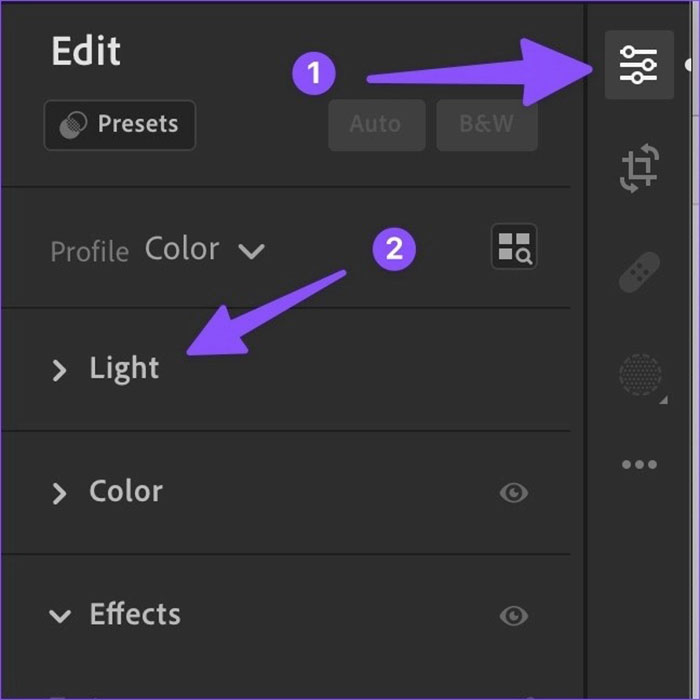Select the Crop and Rotate tool
The image size is (700, 700).
click(639, 167)
